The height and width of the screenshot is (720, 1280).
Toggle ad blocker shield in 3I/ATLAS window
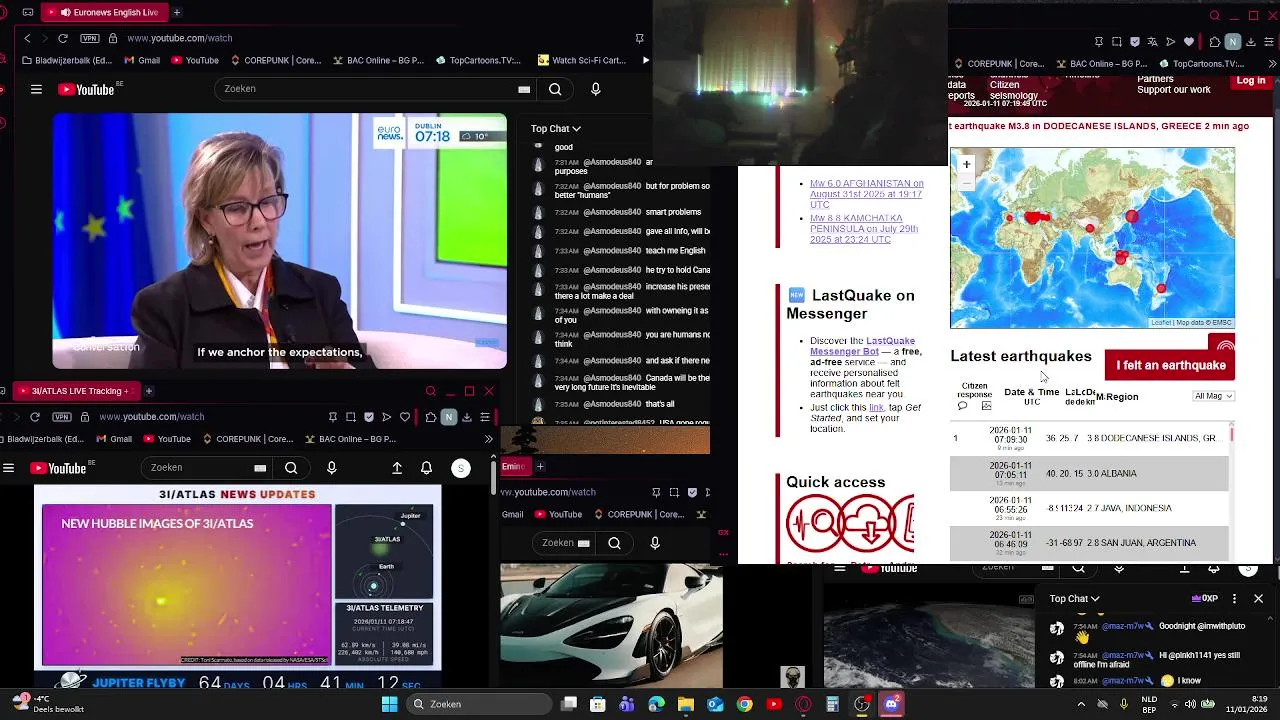click(369, 417)
